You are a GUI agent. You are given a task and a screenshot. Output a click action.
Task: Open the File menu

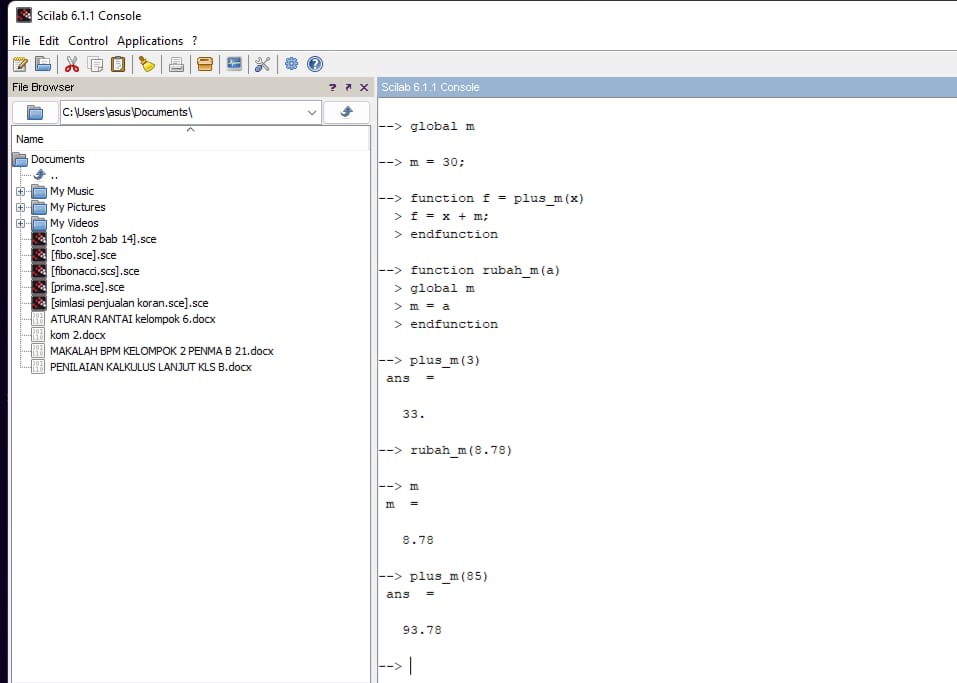(x=21, y=41)
